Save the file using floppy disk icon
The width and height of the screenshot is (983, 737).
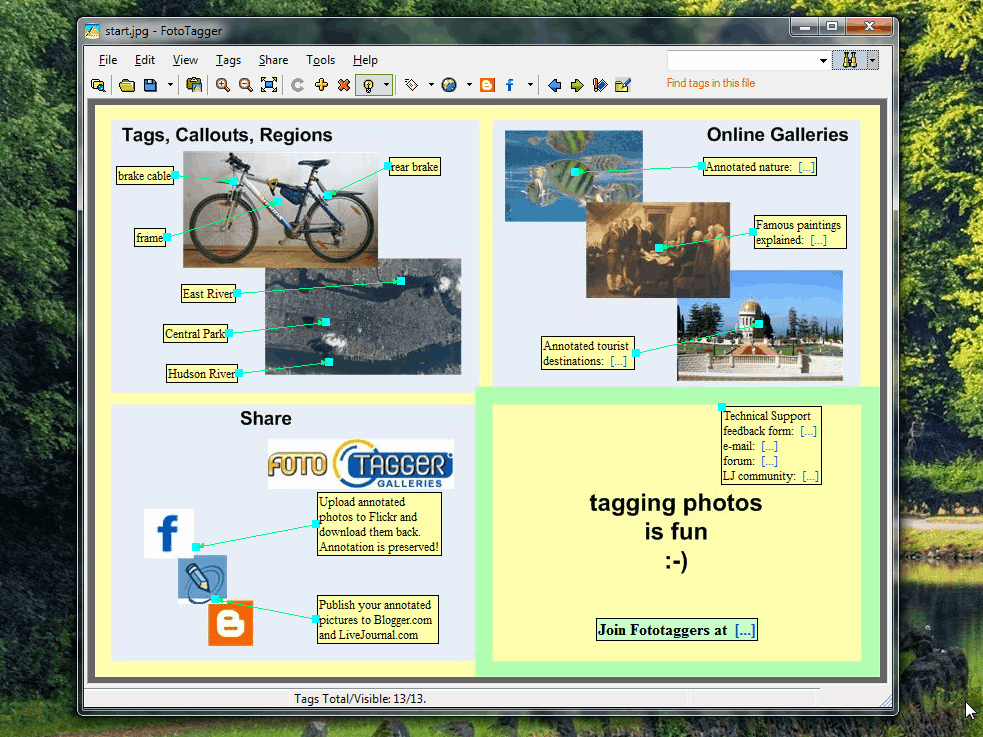coord(150,85)
